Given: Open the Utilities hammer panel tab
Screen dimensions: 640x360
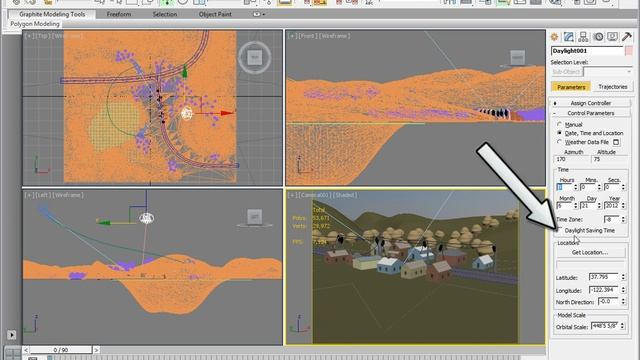Looking at the screenshot, I should [x=627, y=37].
